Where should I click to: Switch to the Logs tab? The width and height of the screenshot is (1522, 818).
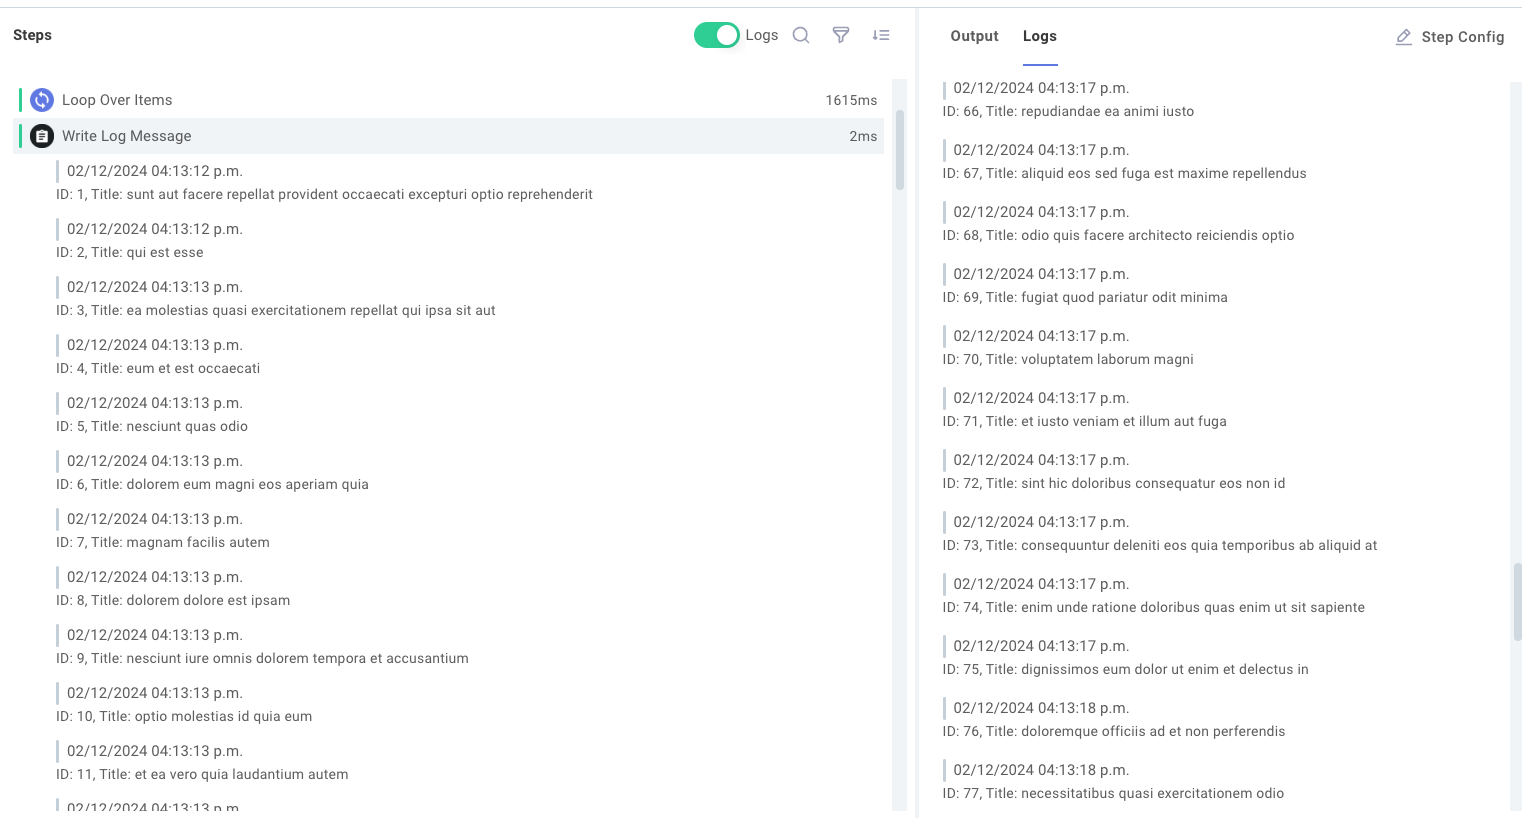coord(1040,36)
